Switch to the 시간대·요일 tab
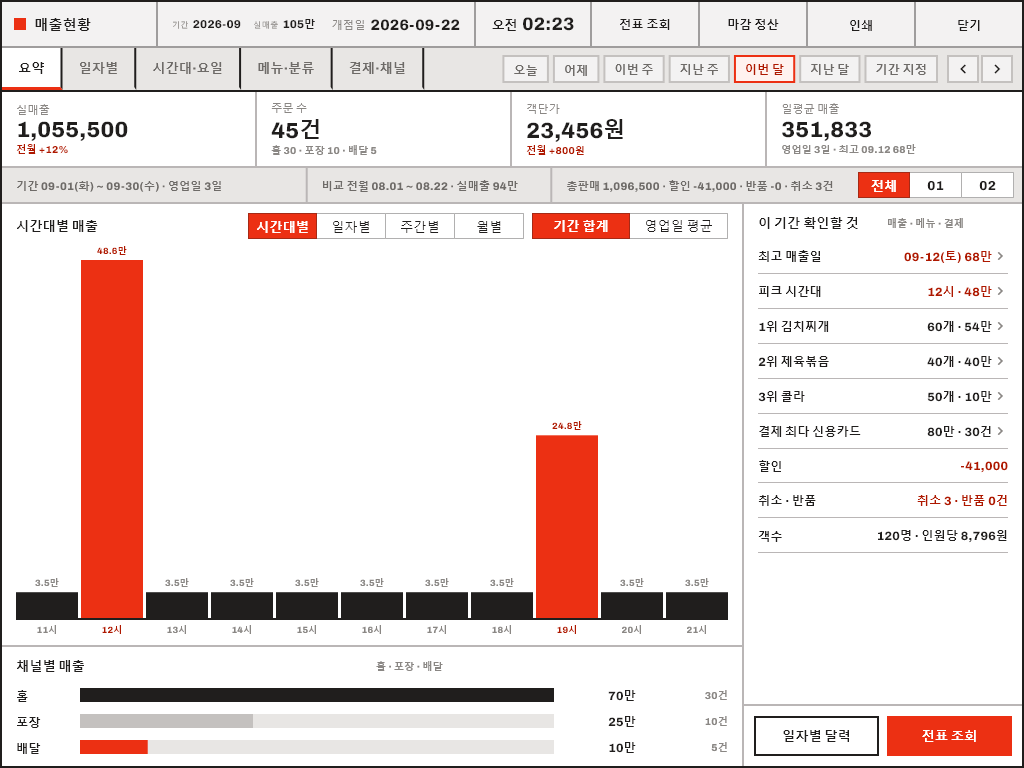 (188, 68)
